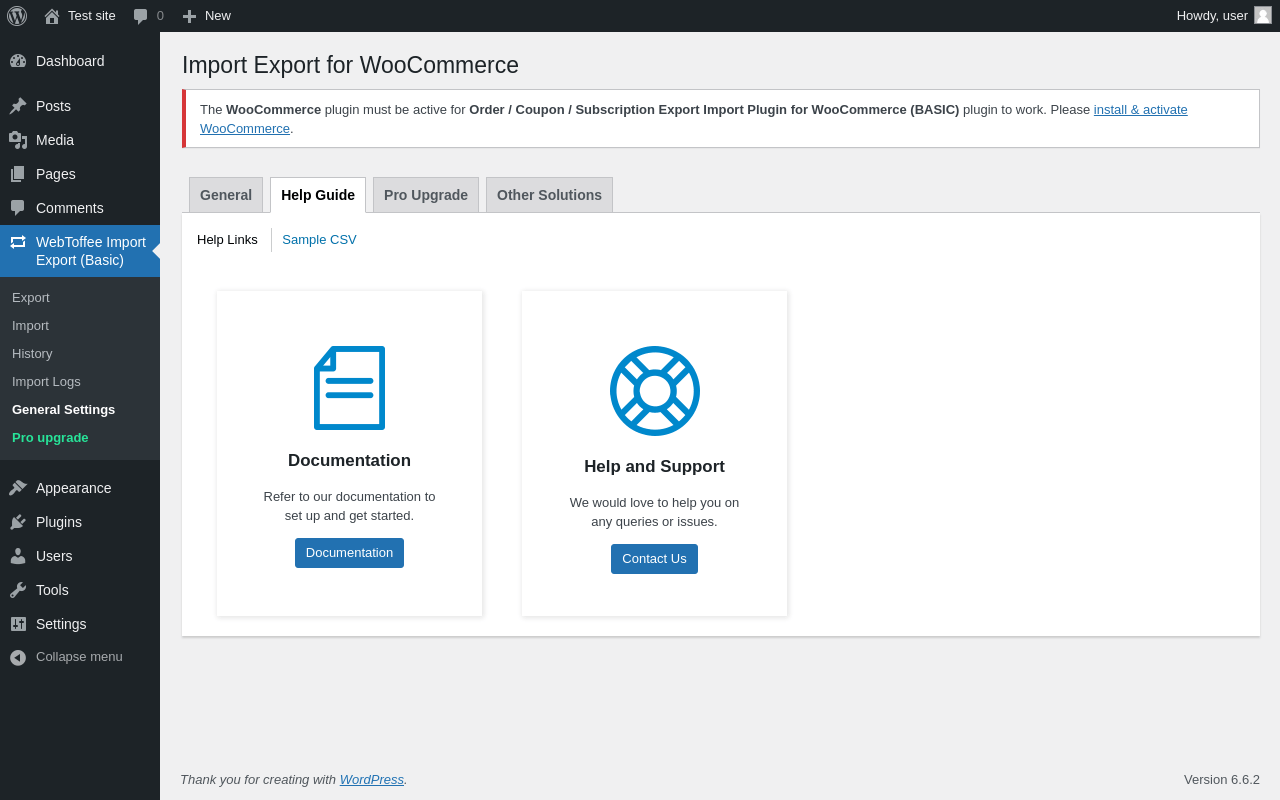This screenshot has width=1280, height=800.
Task: Open the Import Logs submenu item
Action: [46, 381]
